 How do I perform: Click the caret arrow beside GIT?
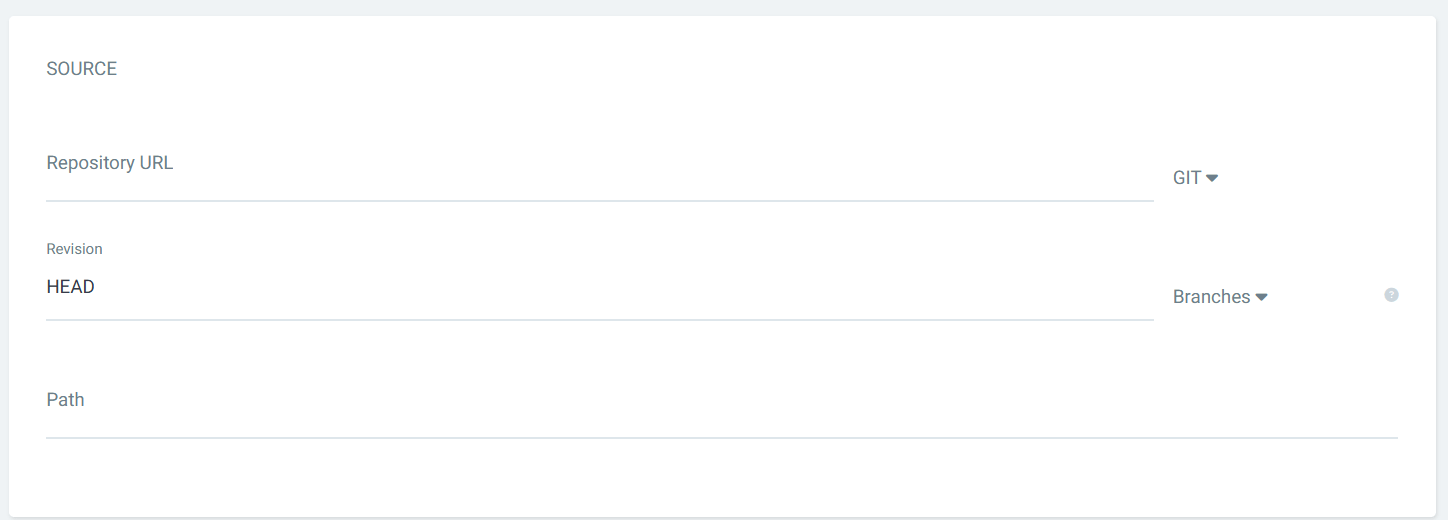click(x=1212, y=178)
